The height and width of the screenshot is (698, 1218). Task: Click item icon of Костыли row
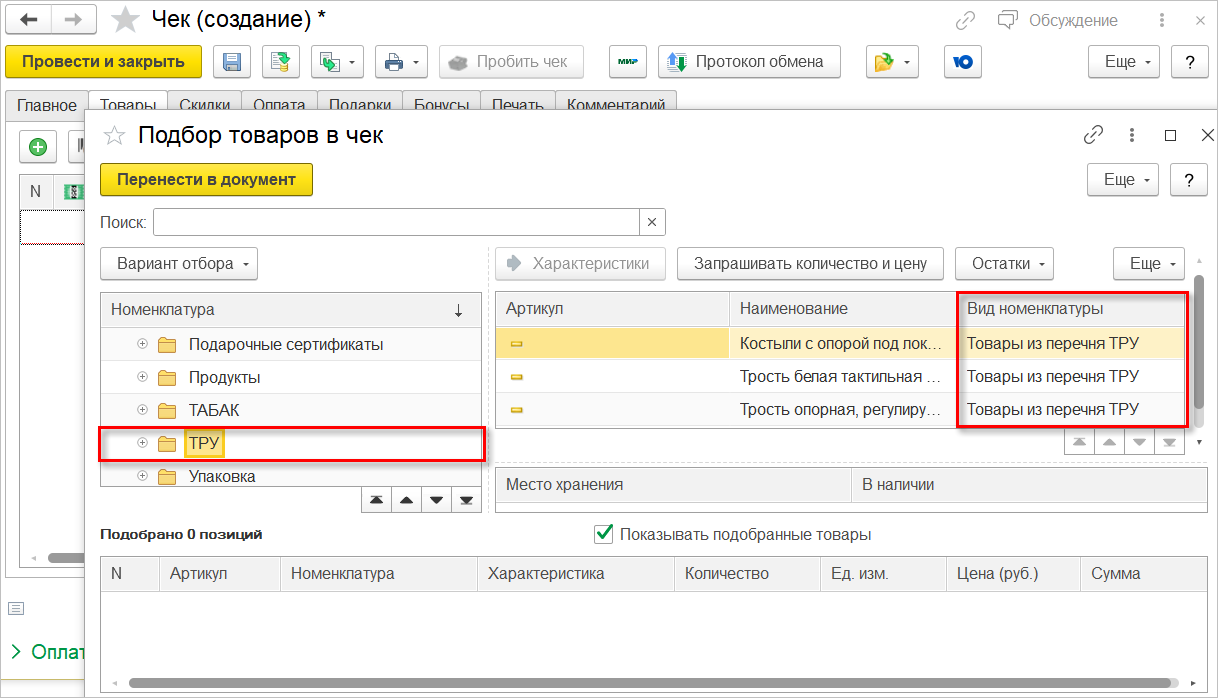517,344
